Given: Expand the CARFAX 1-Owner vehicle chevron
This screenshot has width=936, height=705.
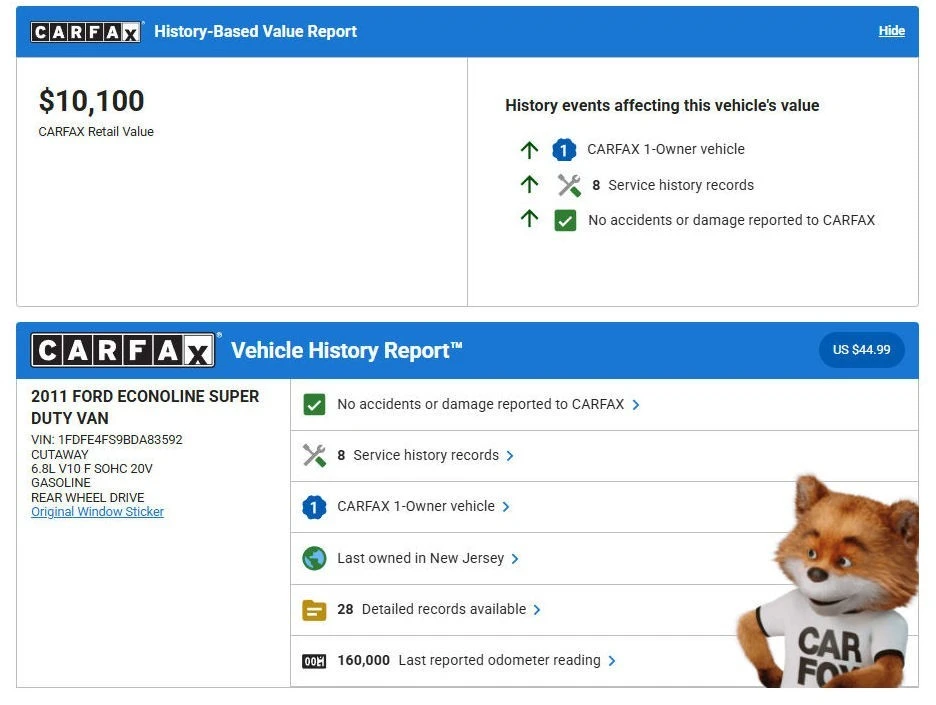Looking at the screenshot, I should point(506,507).
